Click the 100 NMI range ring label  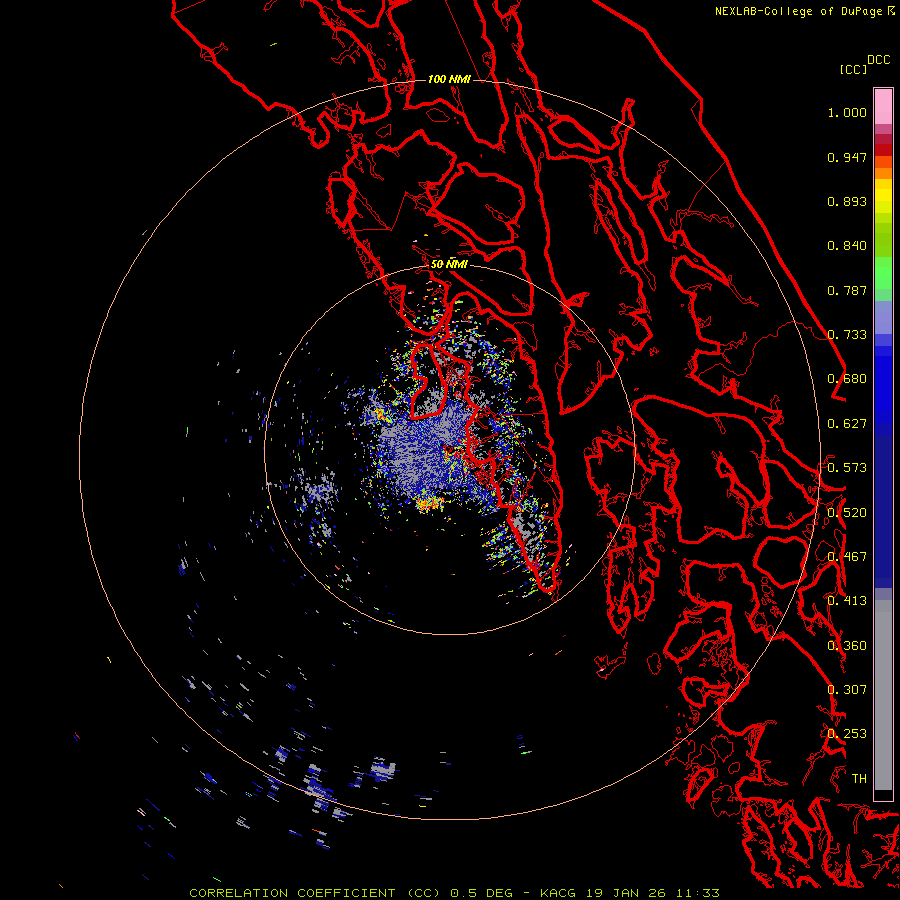(x=449, y=79)
